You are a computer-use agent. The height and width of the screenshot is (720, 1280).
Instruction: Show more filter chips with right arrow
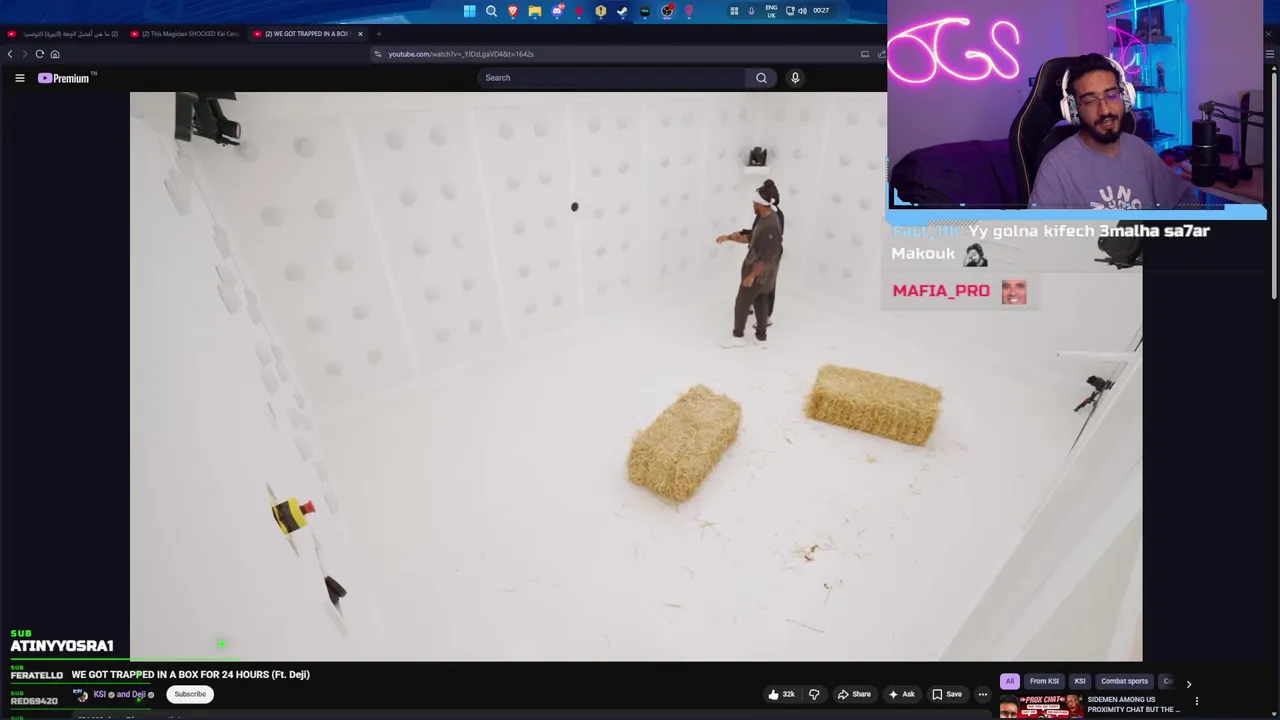point(1189,684)
